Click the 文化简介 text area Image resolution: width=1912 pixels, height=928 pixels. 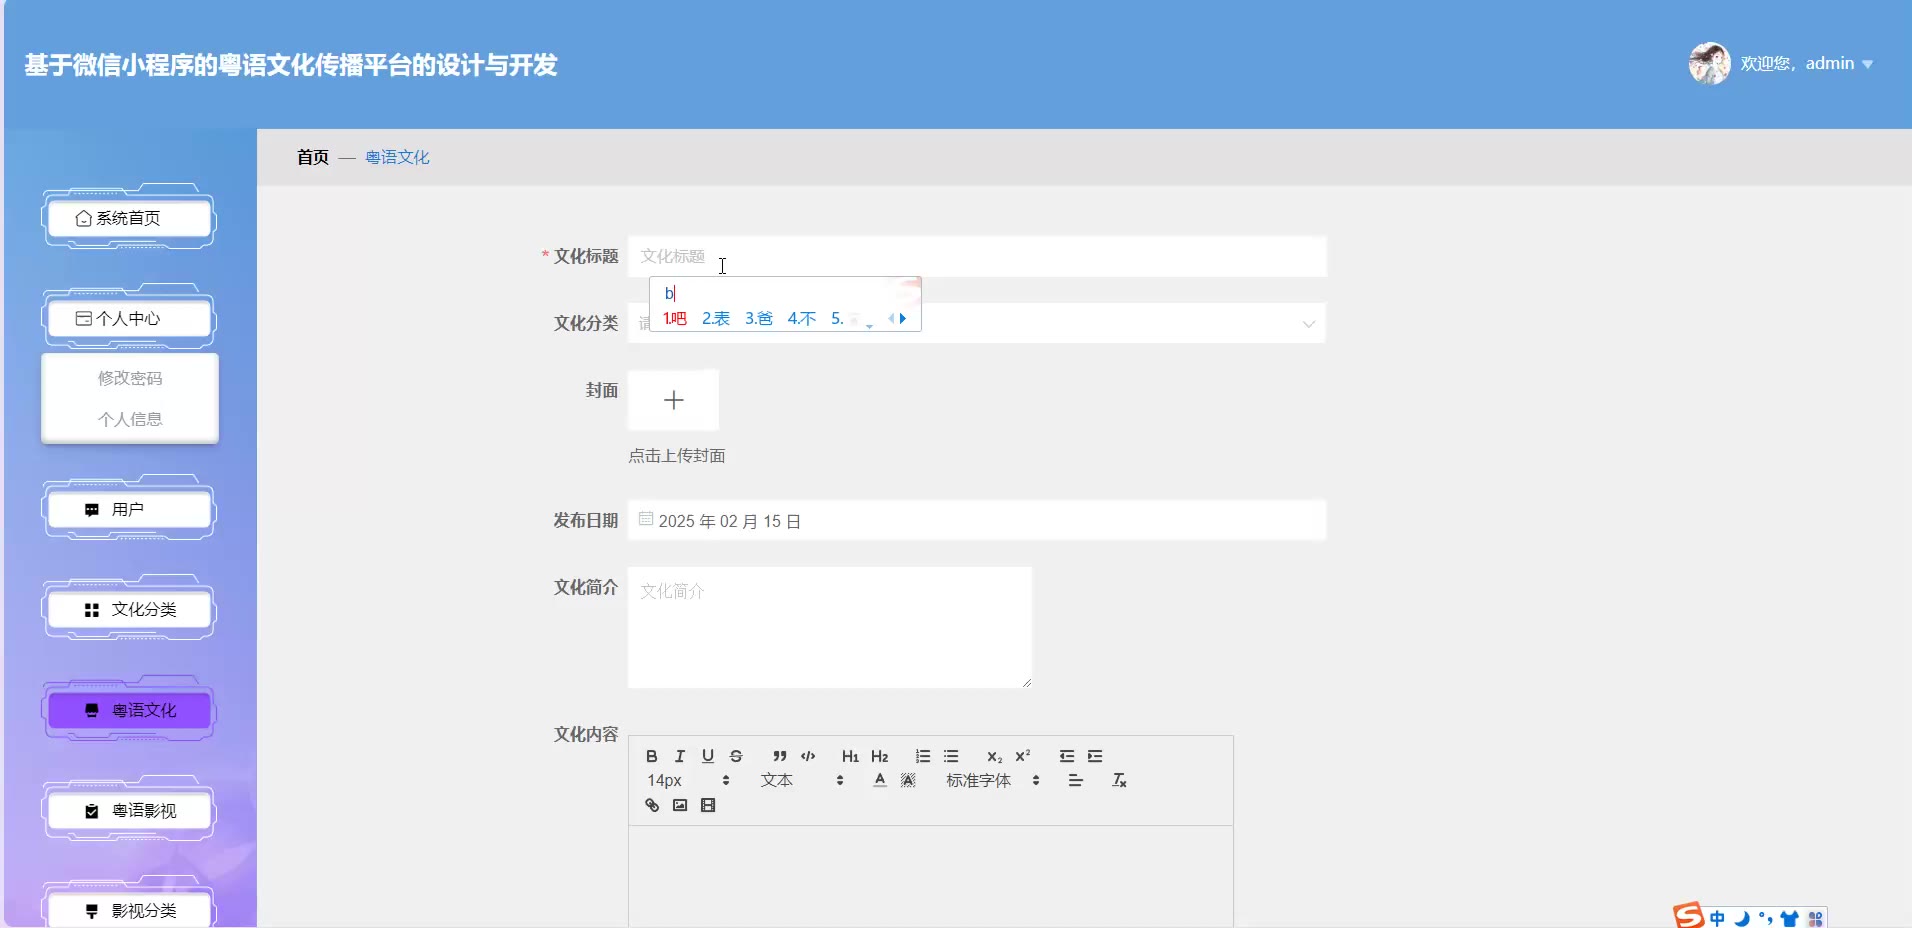tap(829, 627)
